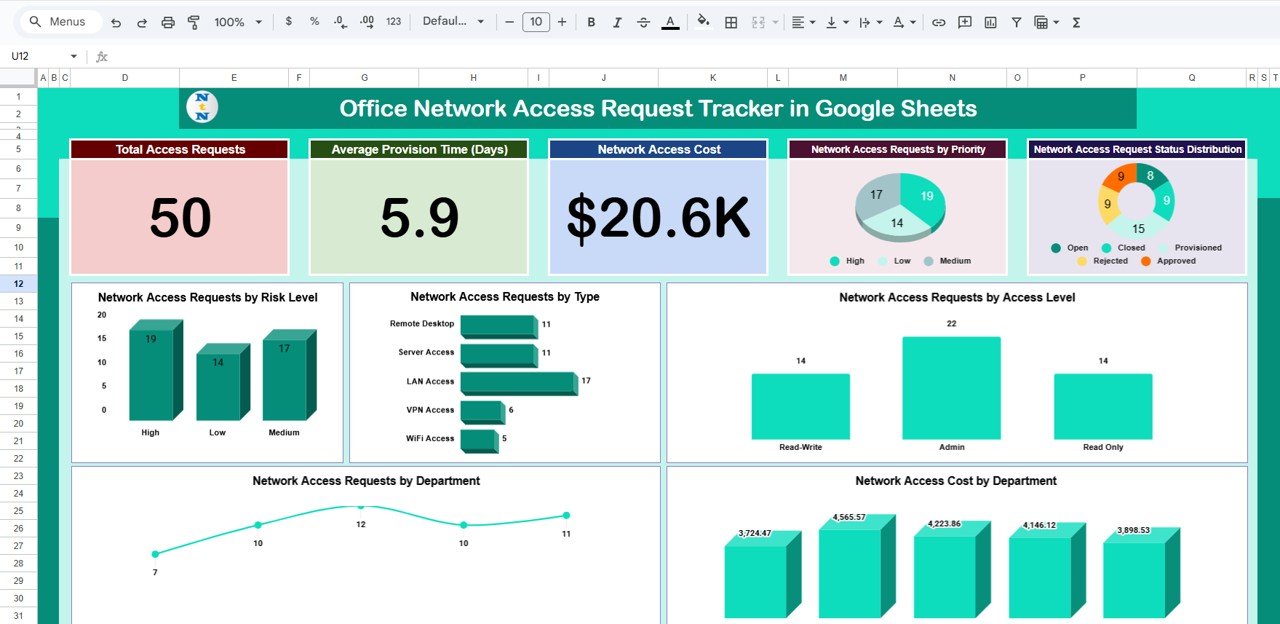Viewport: 1280px width, 624px height.
Task: Select the Paint format tool
Action: (x=193, y=22)
